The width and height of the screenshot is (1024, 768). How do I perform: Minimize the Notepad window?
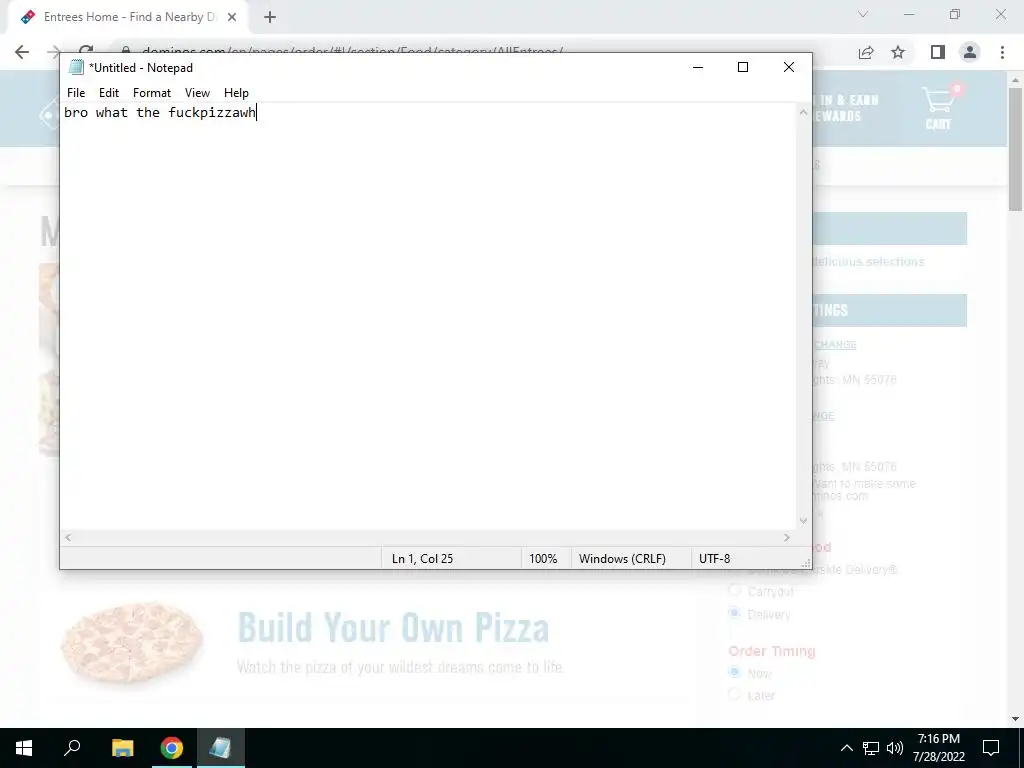(x=697, y=67)
